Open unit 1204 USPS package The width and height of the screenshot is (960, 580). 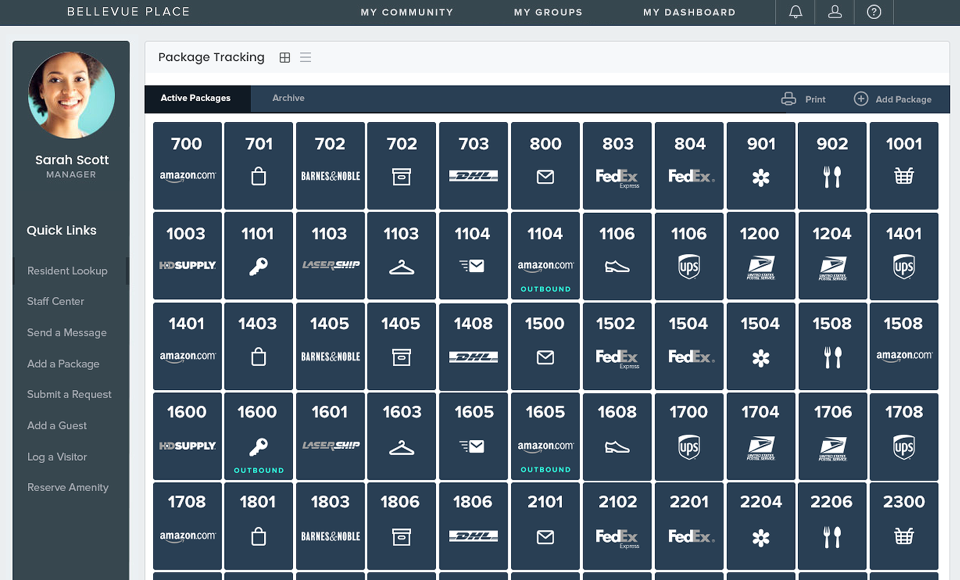click(832, 255)
